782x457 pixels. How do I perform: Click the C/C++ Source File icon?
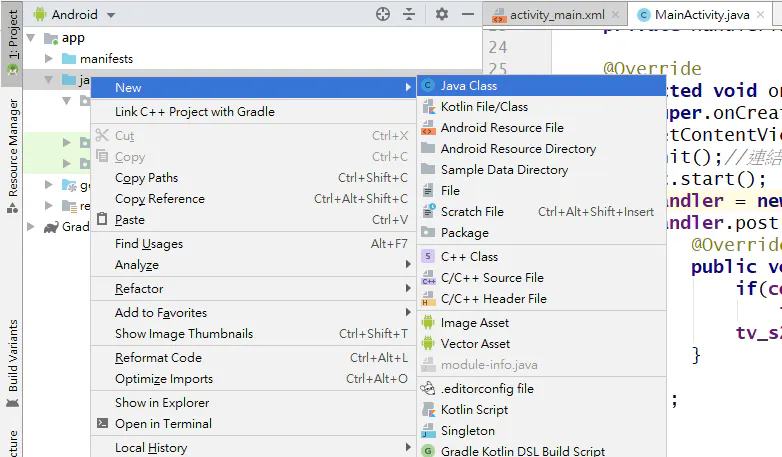(428, 277)
